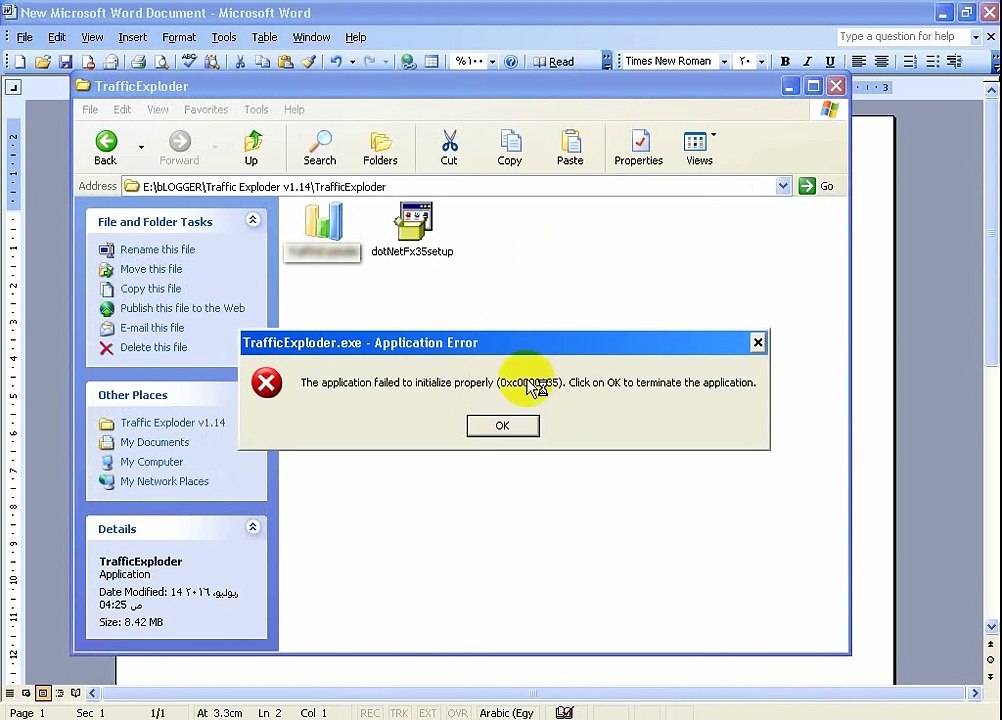Open My Network Places link
The height and width of the screenshot is (720, 1002).
[x=165, y=481]
